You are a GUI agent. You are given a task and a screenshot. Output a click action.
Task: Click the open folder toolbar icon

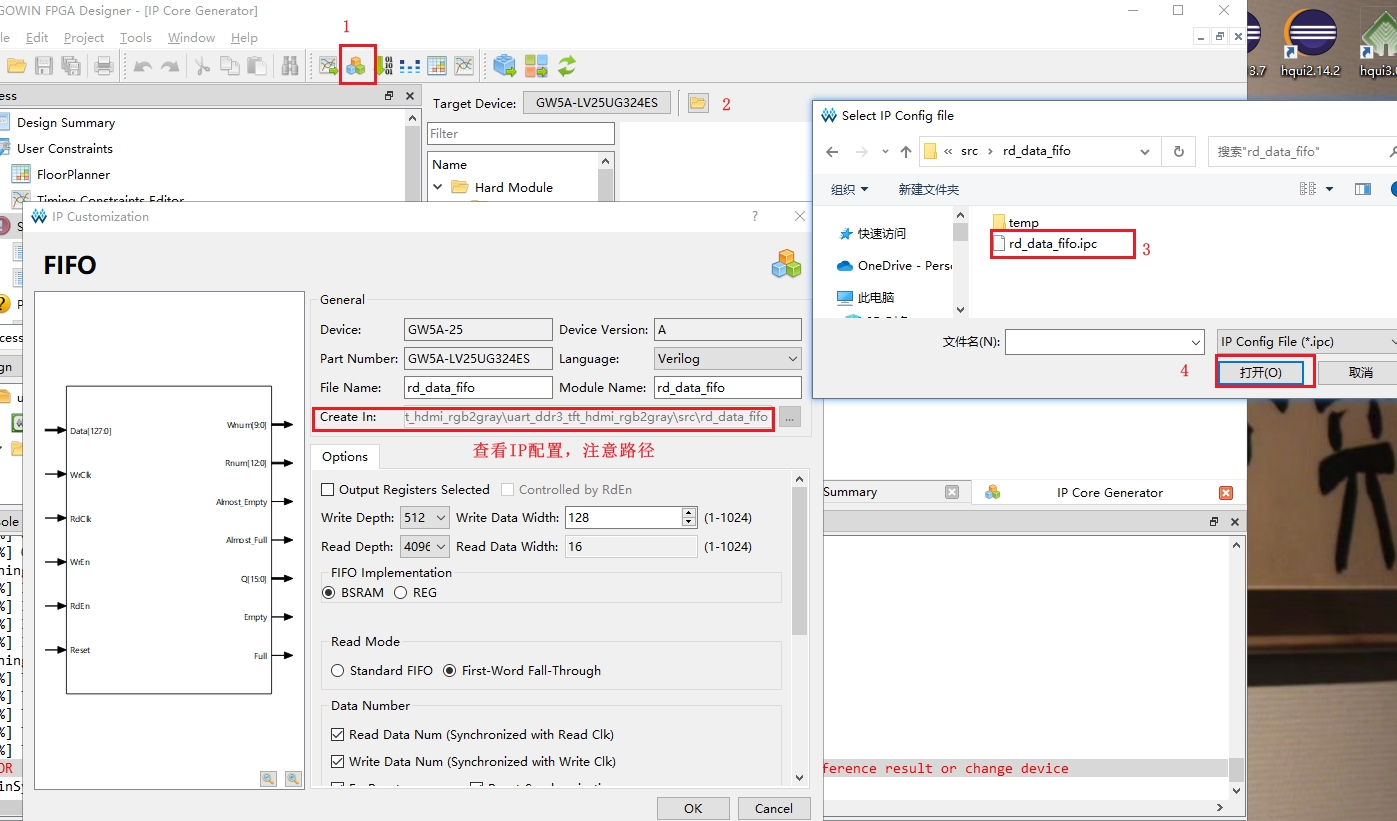pos(17,66)
